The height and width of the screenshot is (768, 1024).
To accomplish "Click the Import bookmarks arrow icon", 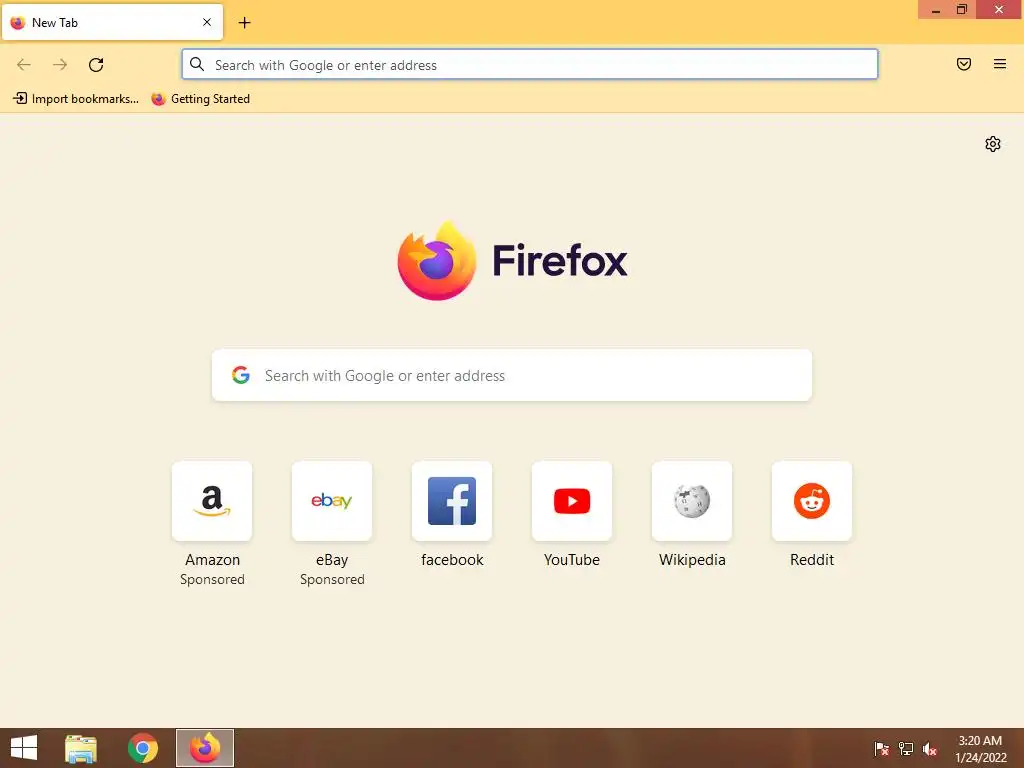I will tap(20, 98).
